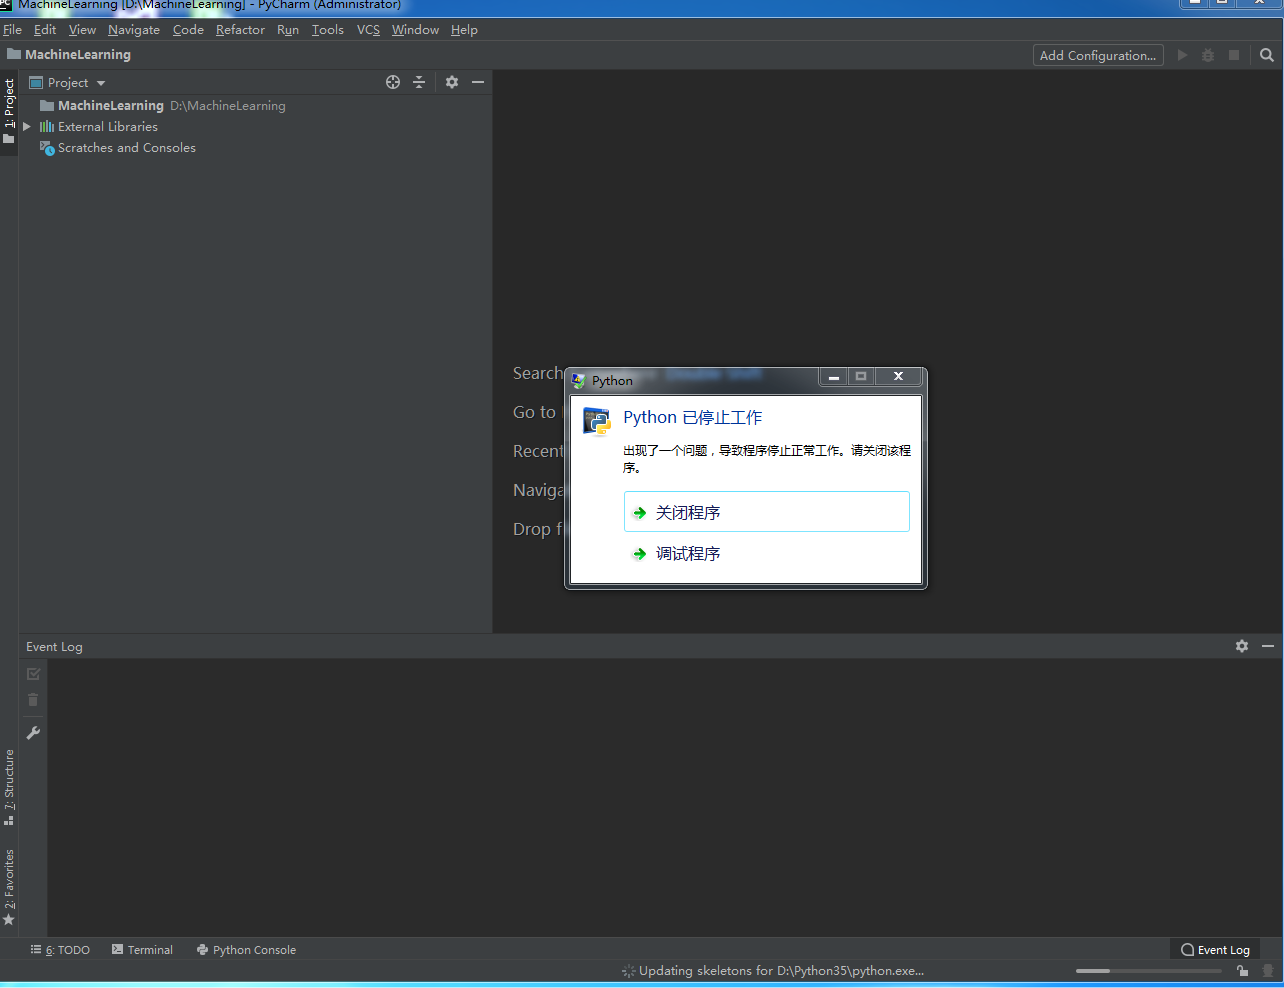Open Event Log settings gear

pyautogui.click(x=1242, y=646)
